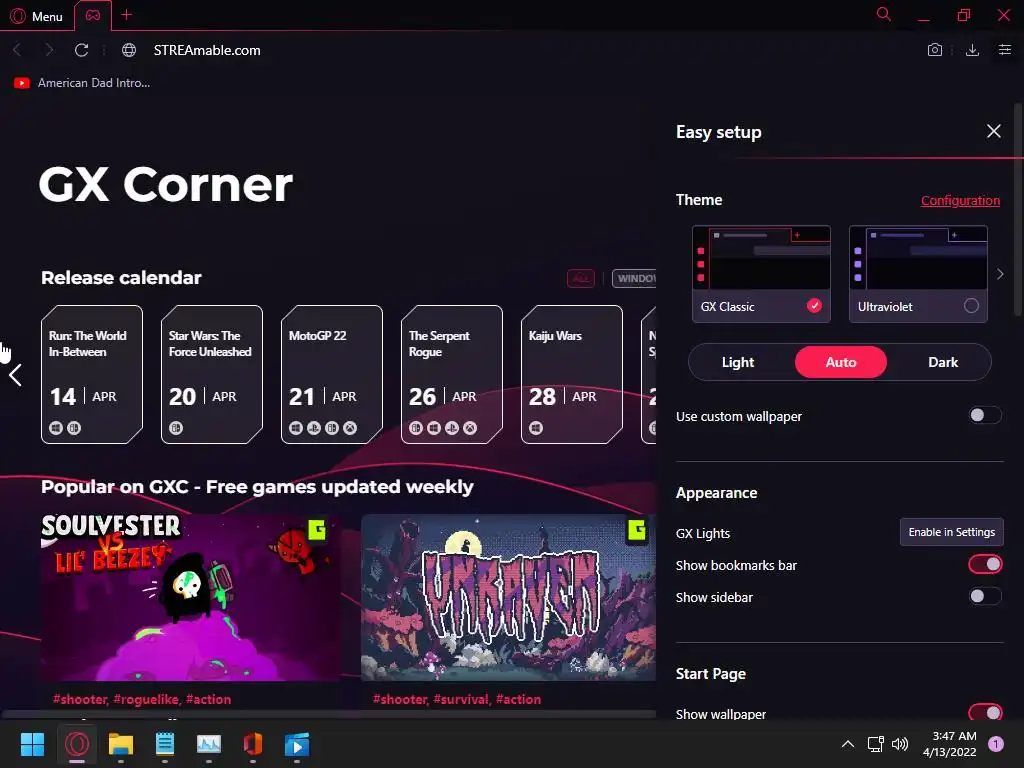Screen dimensions: 1024x768
Task: Show hidden system tray icons
Action: [x=848, y=744]
